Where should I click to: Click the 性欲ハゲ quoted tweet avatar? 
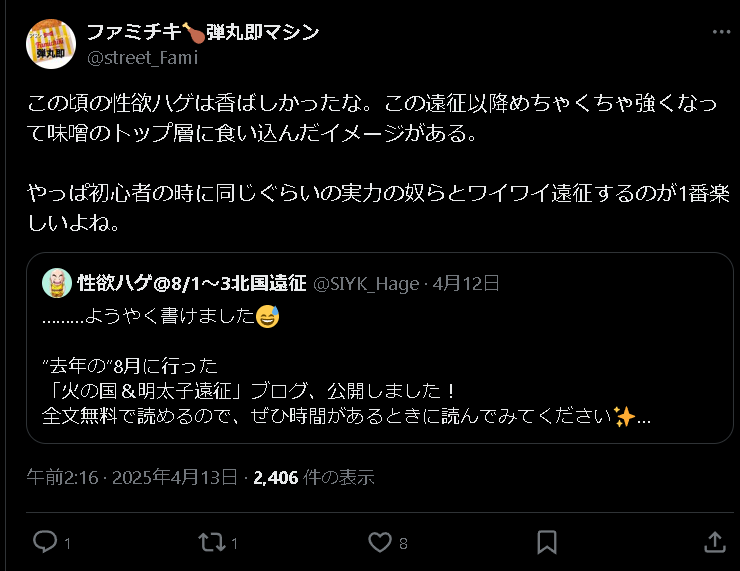click(57, 283)
